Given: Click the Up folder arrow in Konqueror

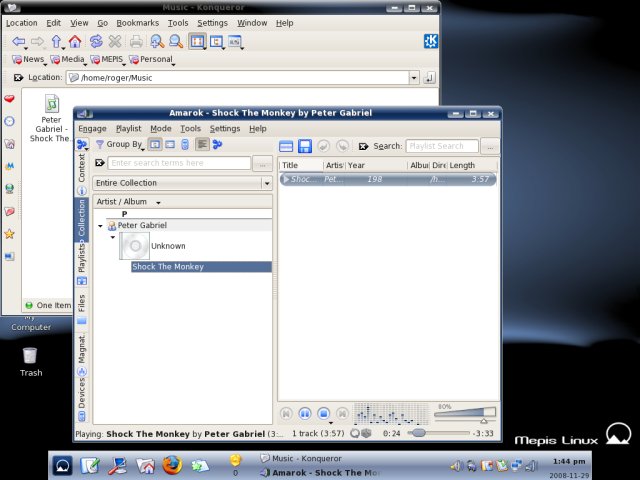Looking at the screenshot, I should (56, 41).
